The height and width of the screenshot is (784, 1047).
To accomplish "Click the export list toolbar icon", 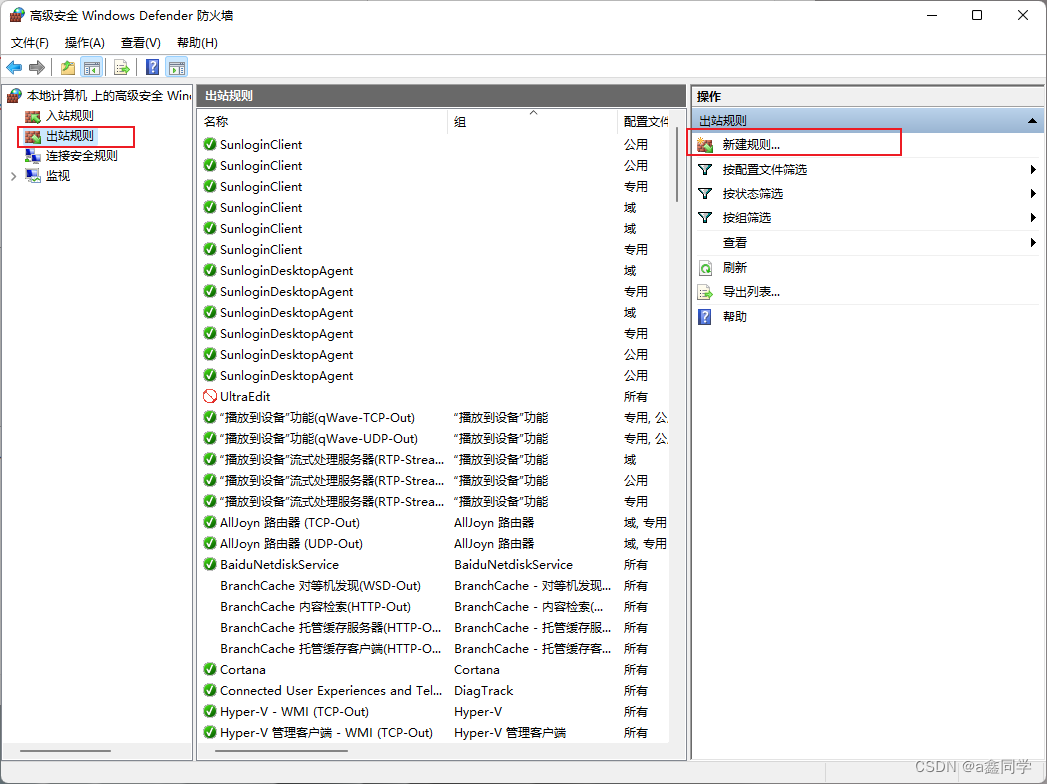I will [122, 67].
